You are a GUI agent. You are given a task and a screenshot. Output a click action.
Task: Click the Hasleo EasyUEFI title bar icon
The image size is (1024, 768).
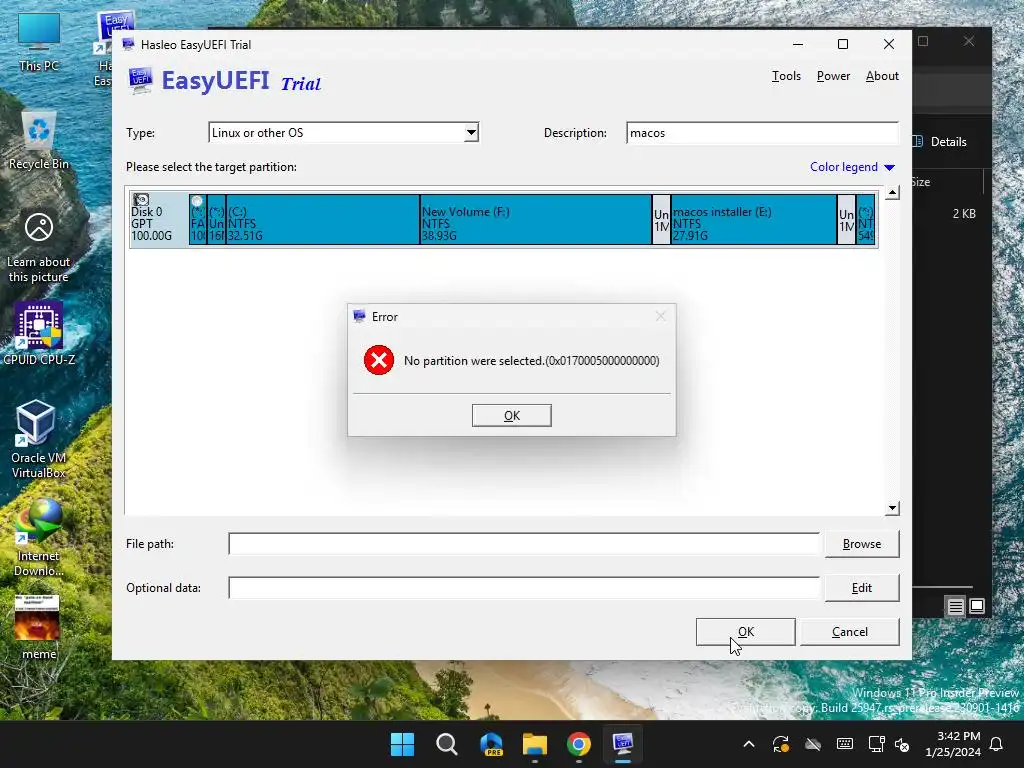[128, 44]
